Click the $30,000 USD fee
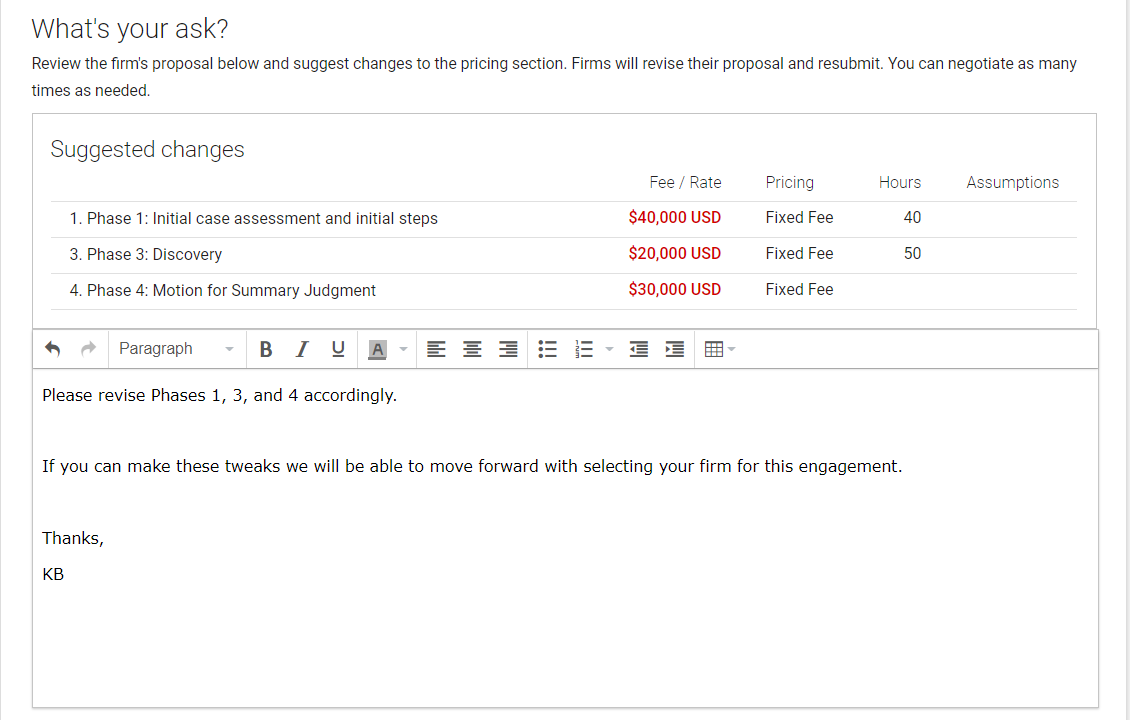 point(675,290)
